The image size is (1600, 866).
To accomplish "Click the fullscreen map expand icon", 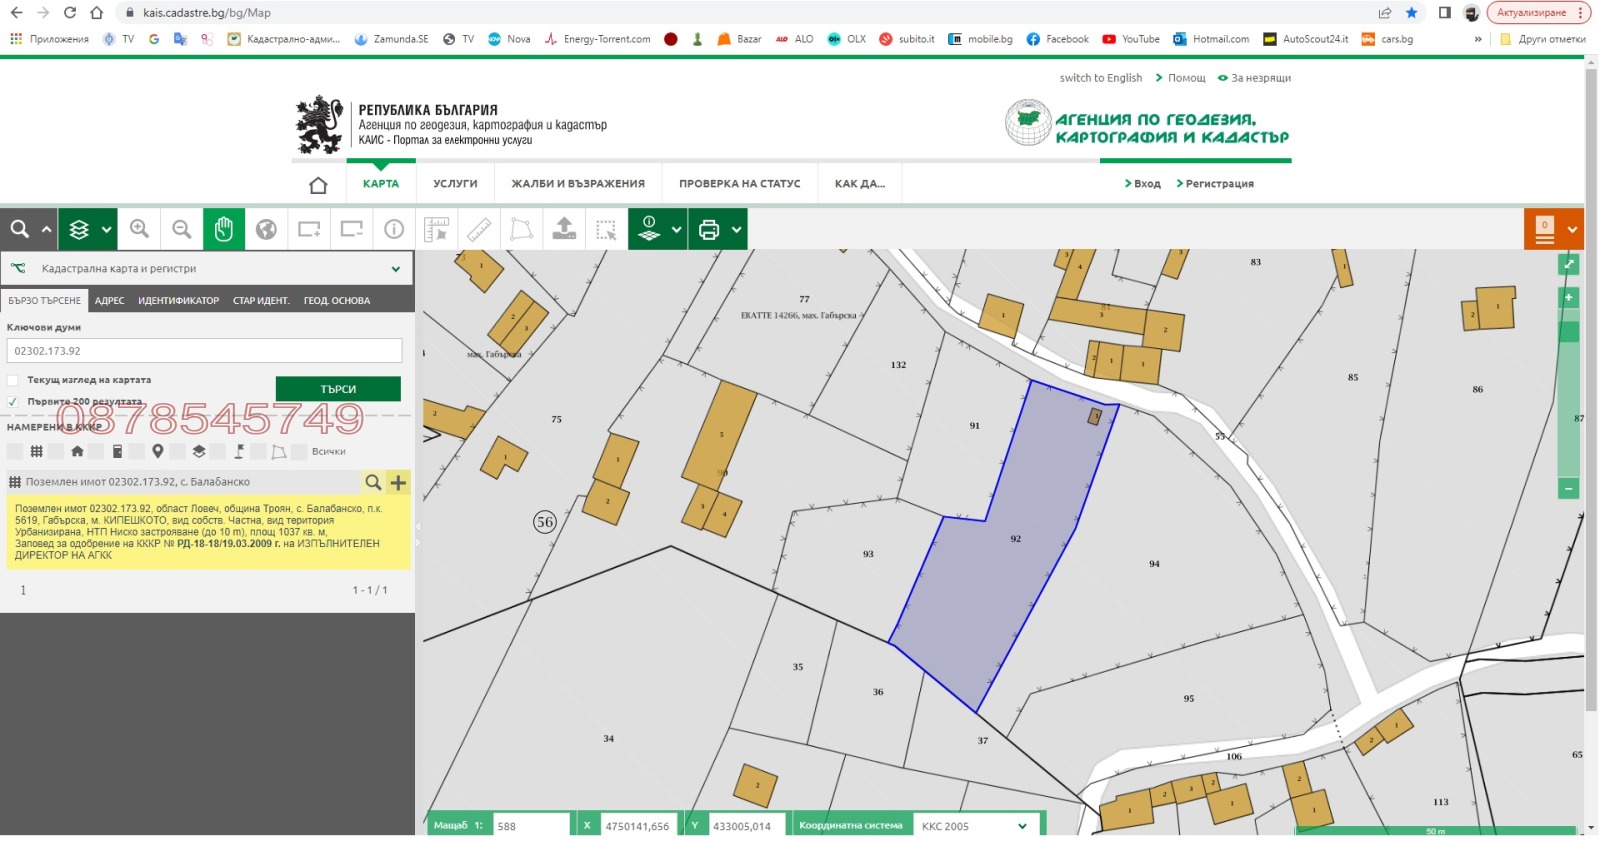I will pos(1568,264).
